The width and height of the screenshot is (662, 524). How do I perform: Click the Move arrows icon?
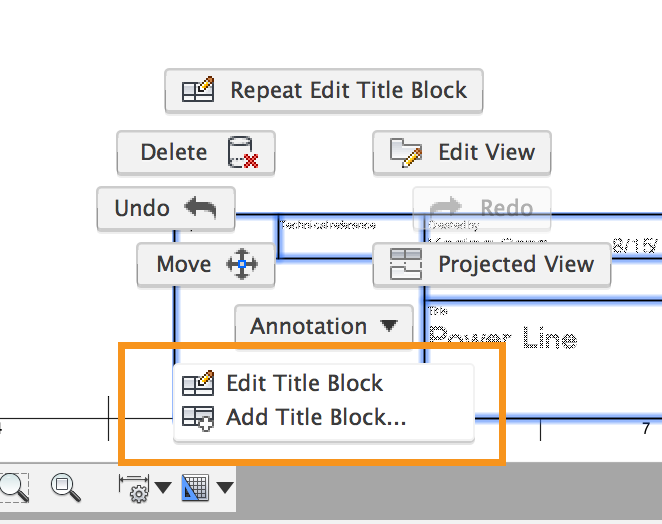[242, 265]
